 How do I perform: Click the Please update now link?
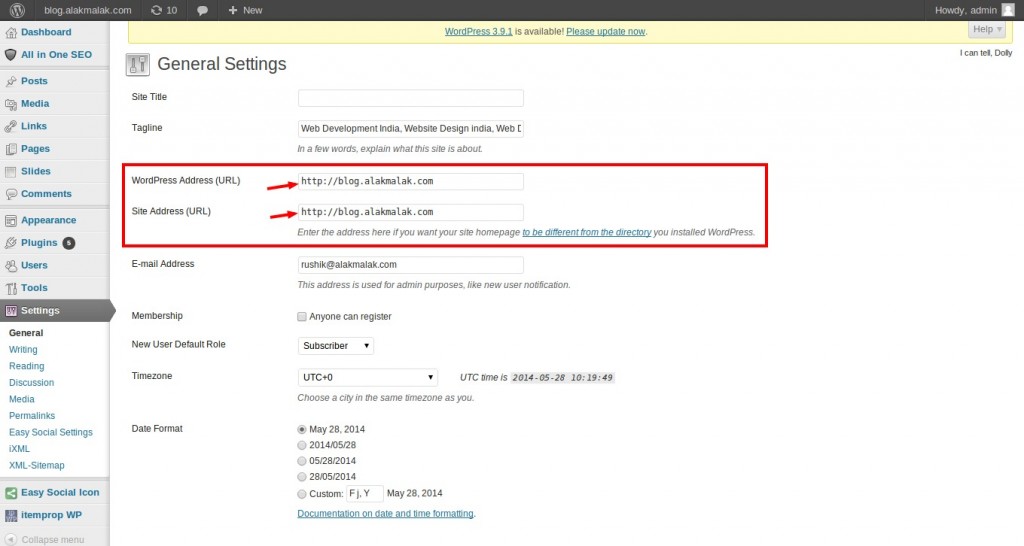pyautogui.click(x=605, y=31)
